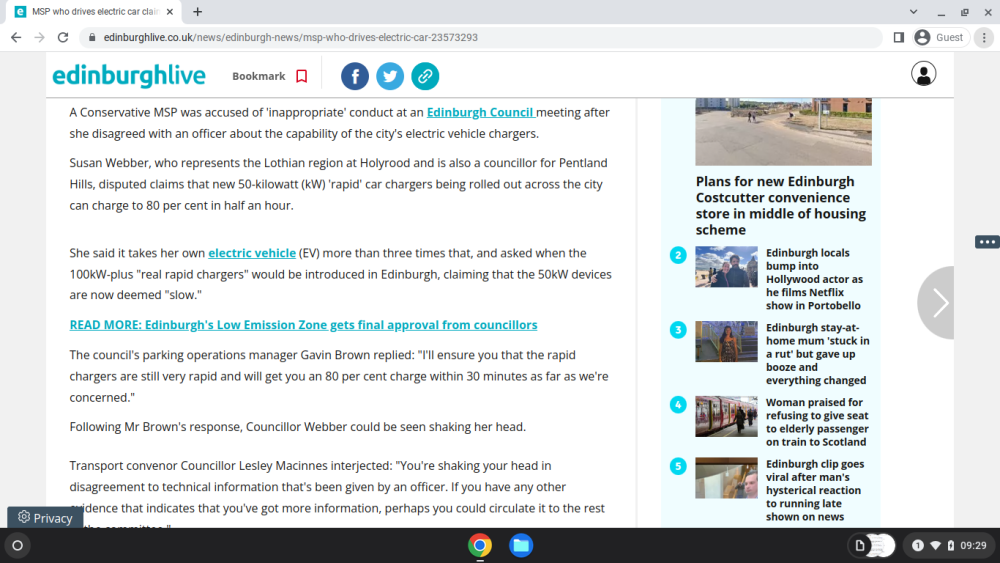The image size is (1000, 563).
Task: Close the MSP article tab
Action: coord(170,11)
